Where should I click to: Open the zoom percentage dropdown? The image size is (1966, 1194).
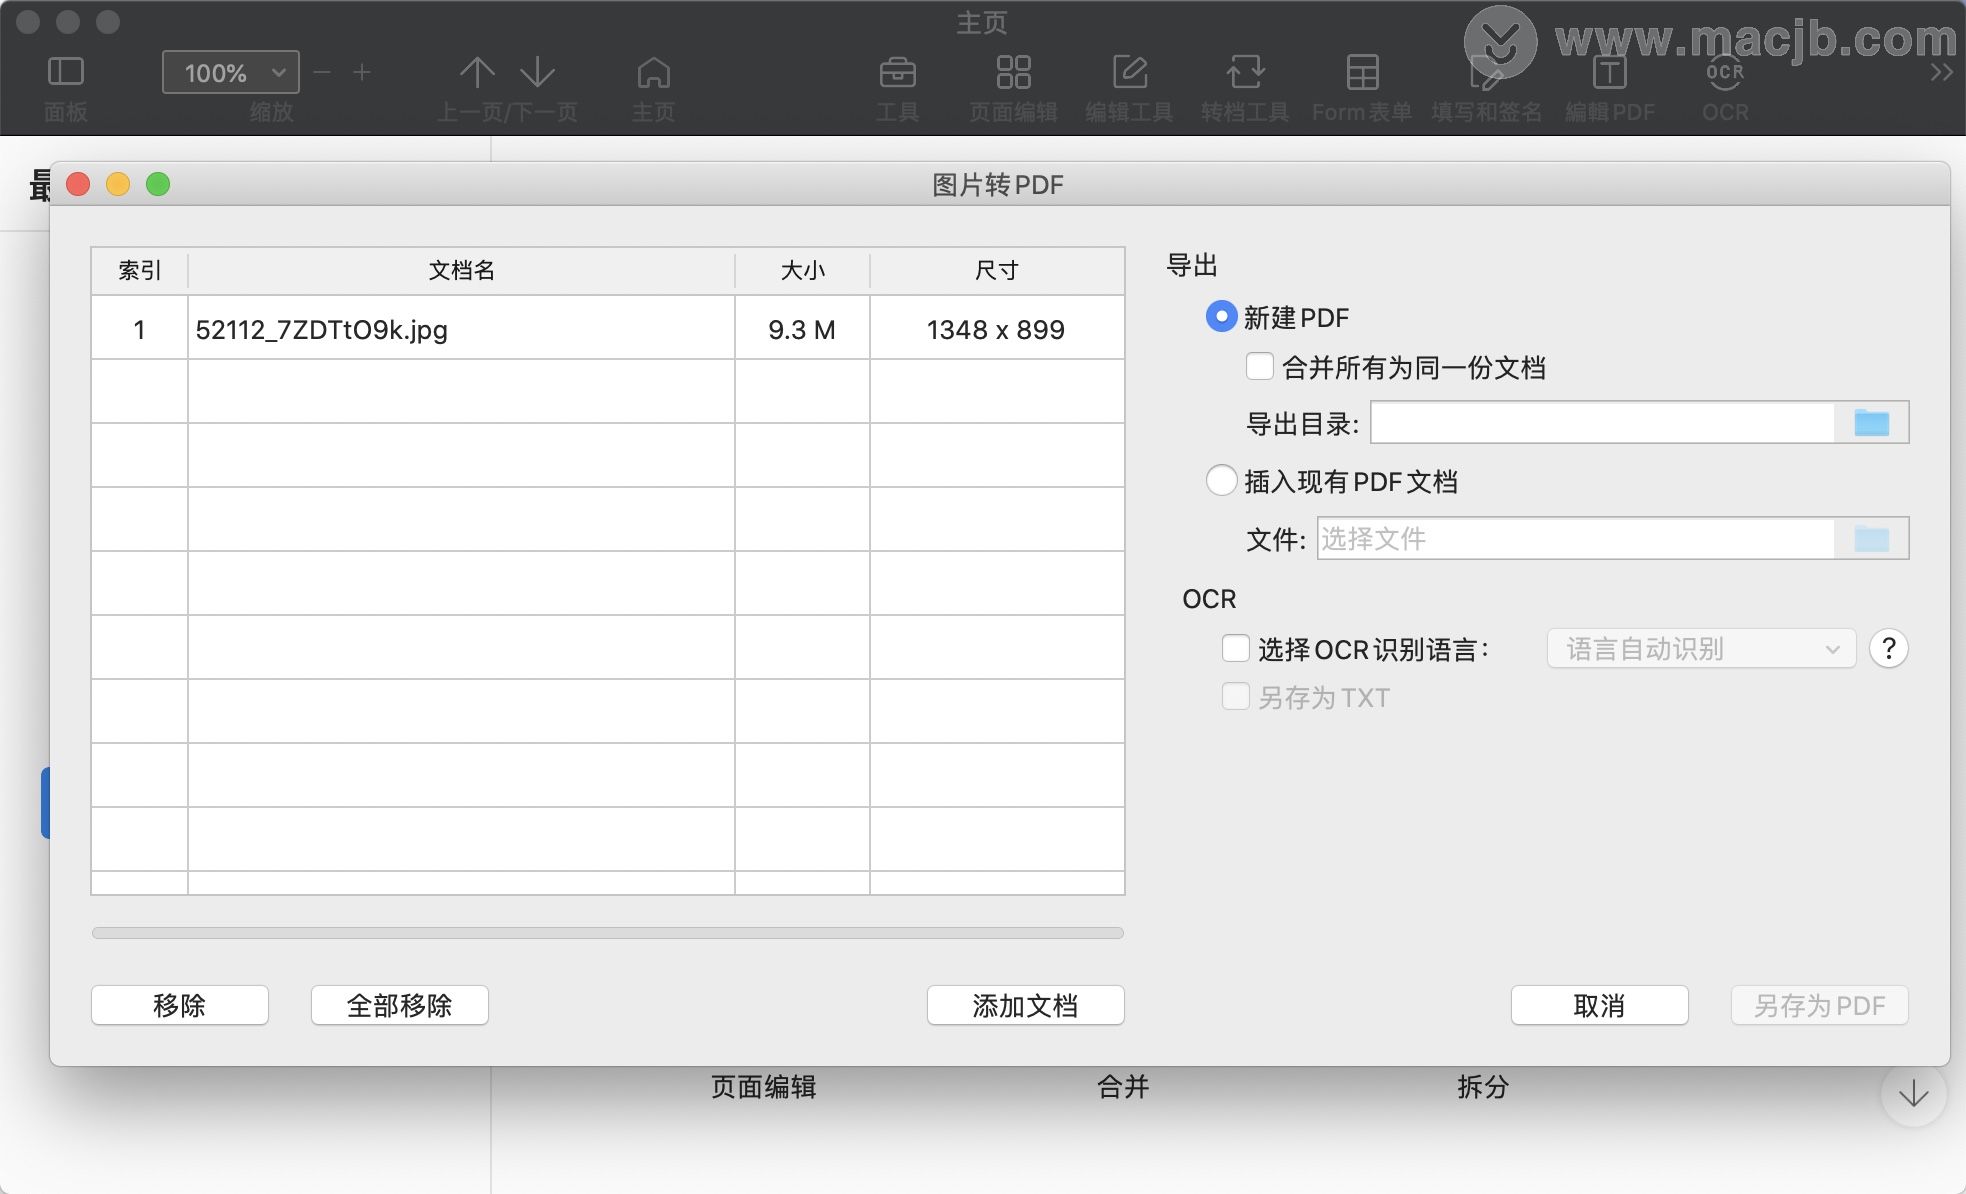point(230,71)
